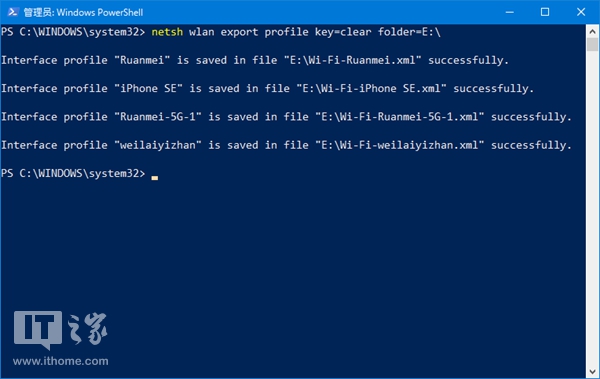Viewport: 600px width, 379px height.
Task: Maximize the PowerShell window
Action: (x=545, y=12)
